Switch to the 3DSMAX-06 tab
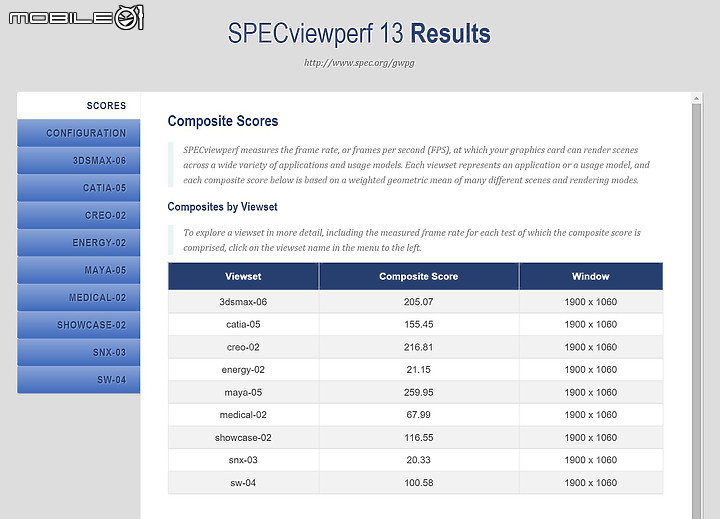This screenshot has width=720, height=519. [79, 160]
